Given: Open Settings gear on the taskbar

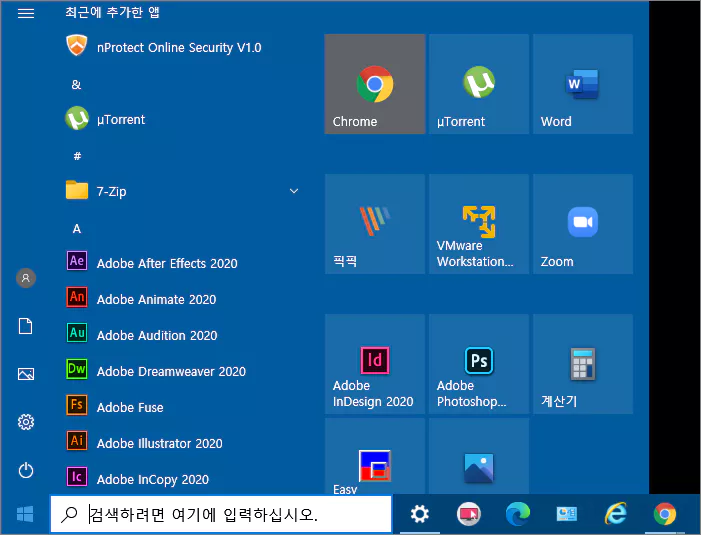Looking at the screenshot, I should pyautogui.click(x=420, y=514).
